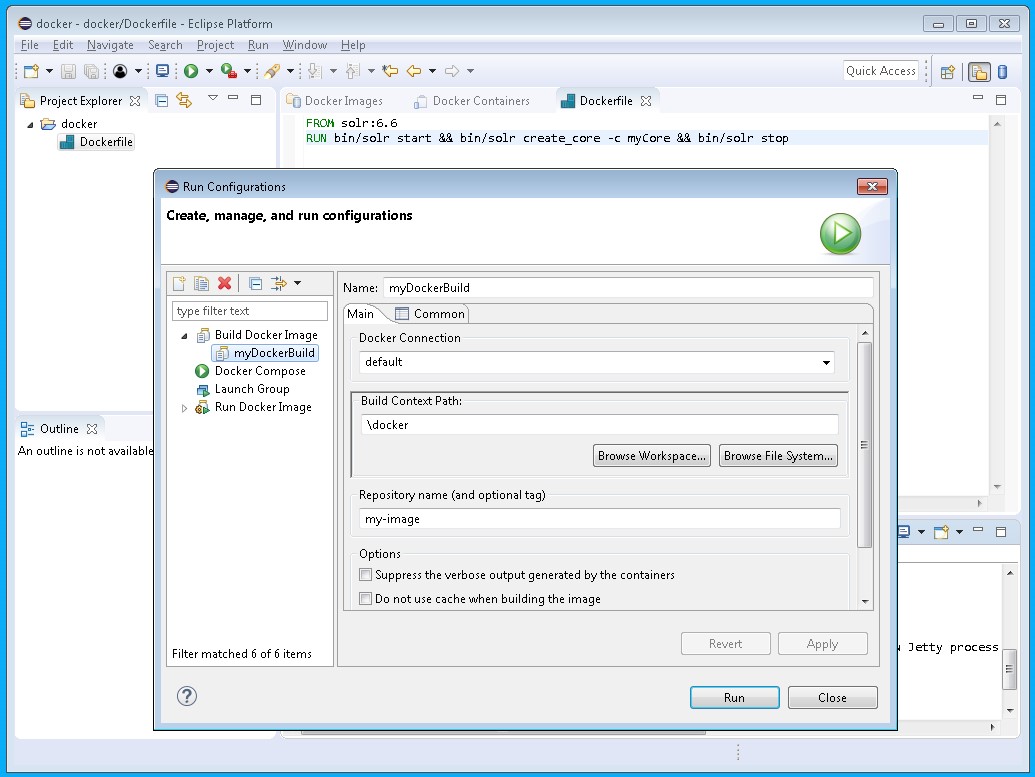This screenshot has height=777, width=1035.
Task: Open the dialog help question mark
Action: (x=187, y=697)
